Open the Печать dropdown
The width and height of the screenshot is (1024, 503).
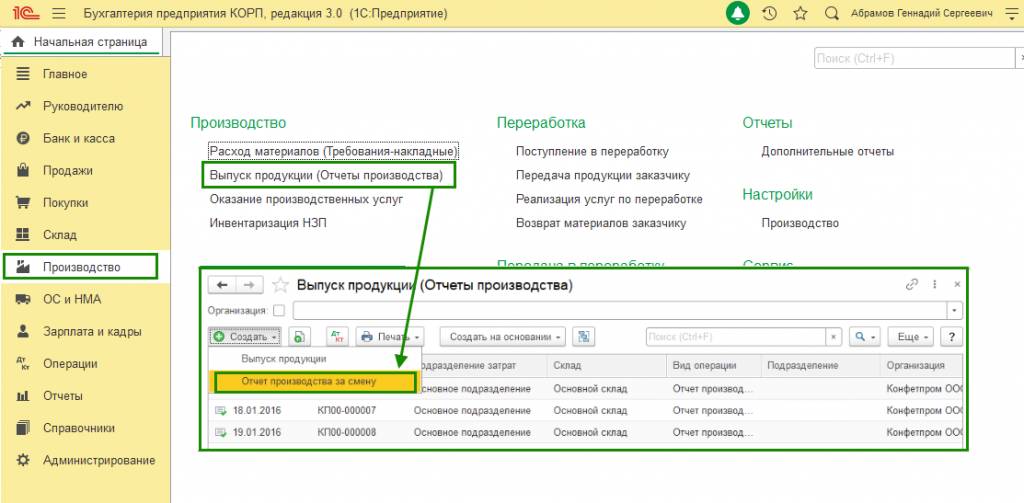click(390, 337)
